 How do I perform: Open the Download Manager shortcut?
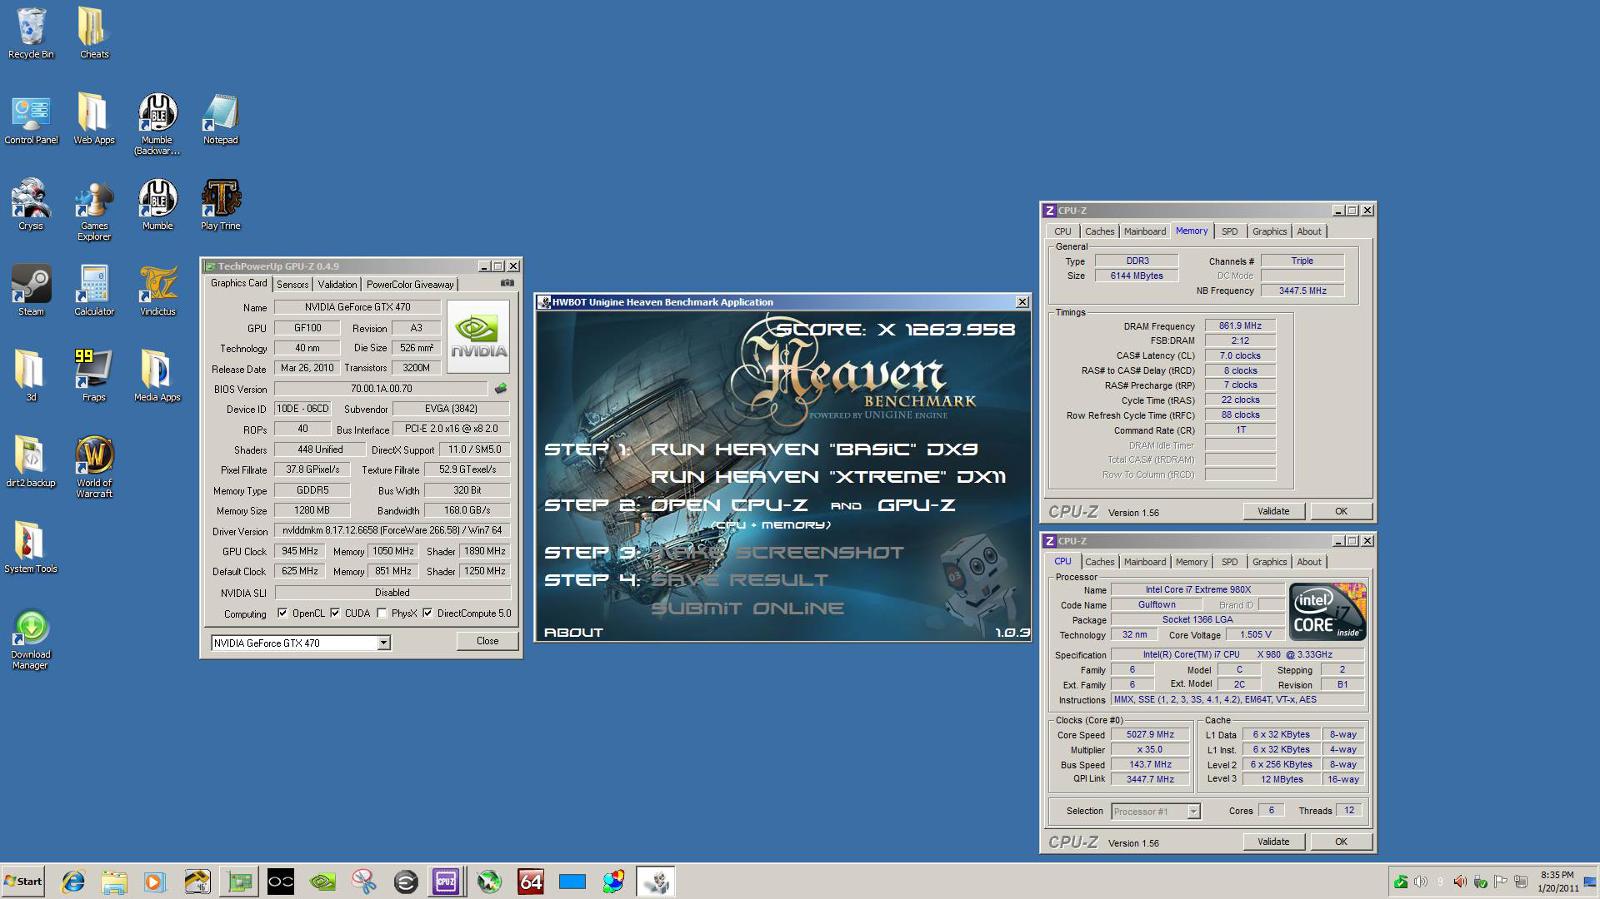pyautogui.click(x=31, y=641)
